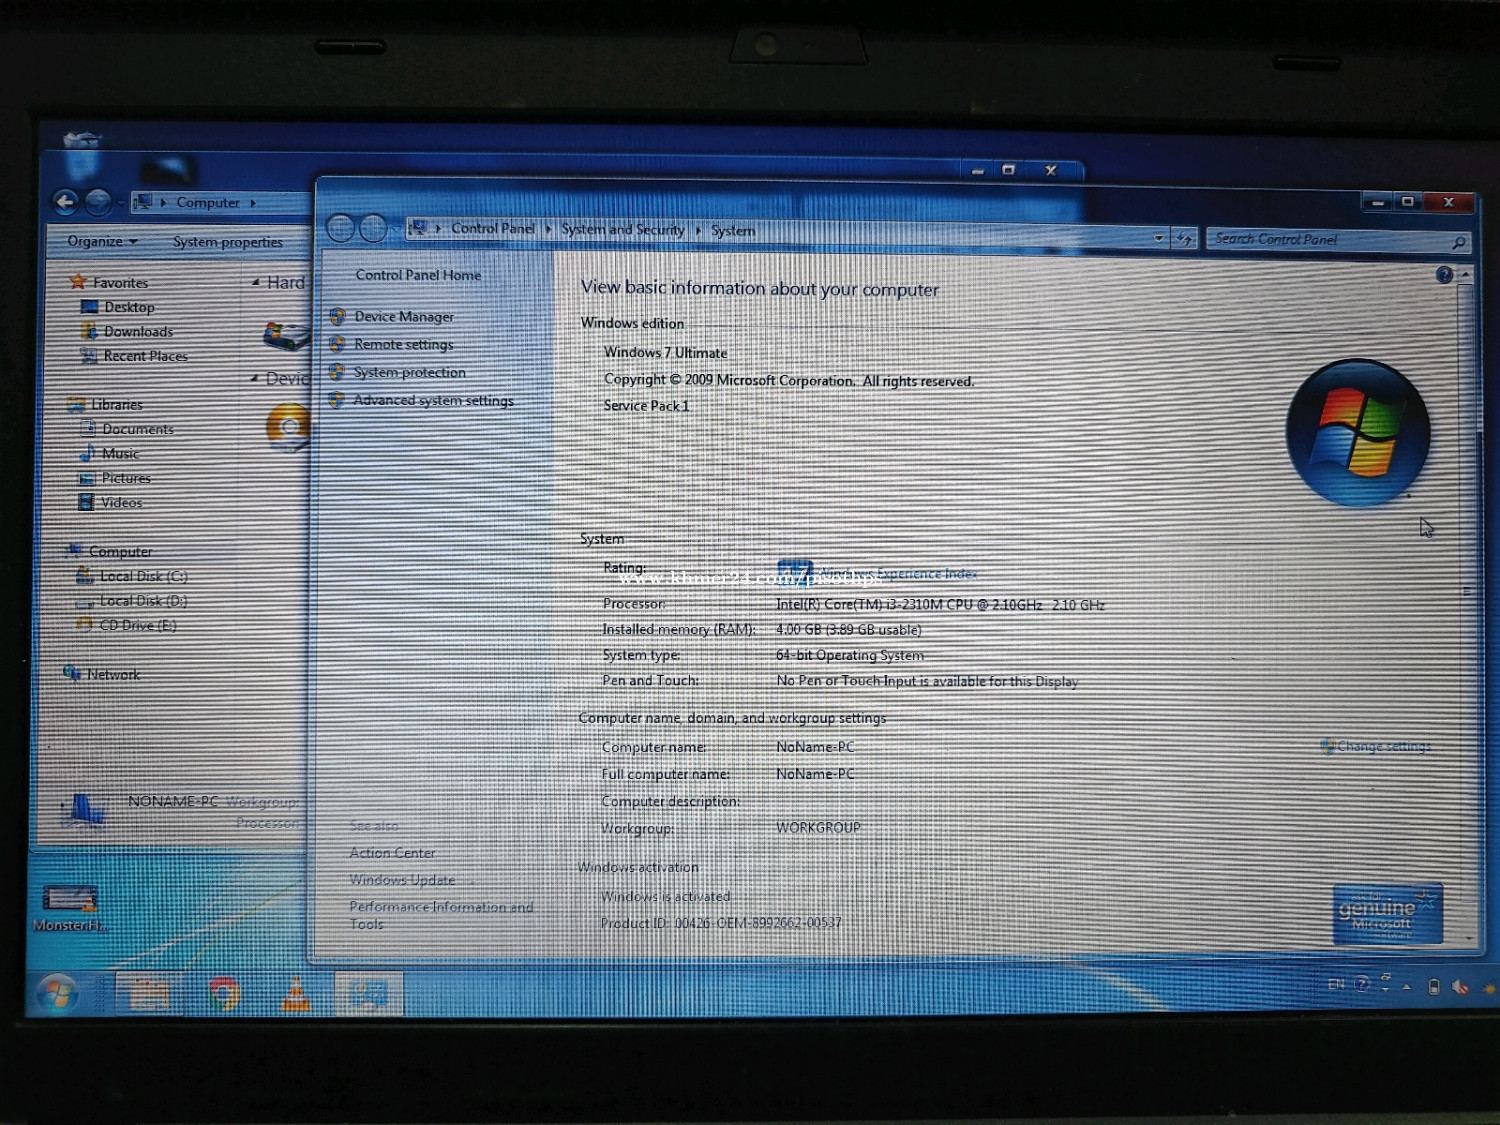This screenshot has height=1125, width=1500.
Task: Click System properties toolbar button
Action: tap(228, 242)
